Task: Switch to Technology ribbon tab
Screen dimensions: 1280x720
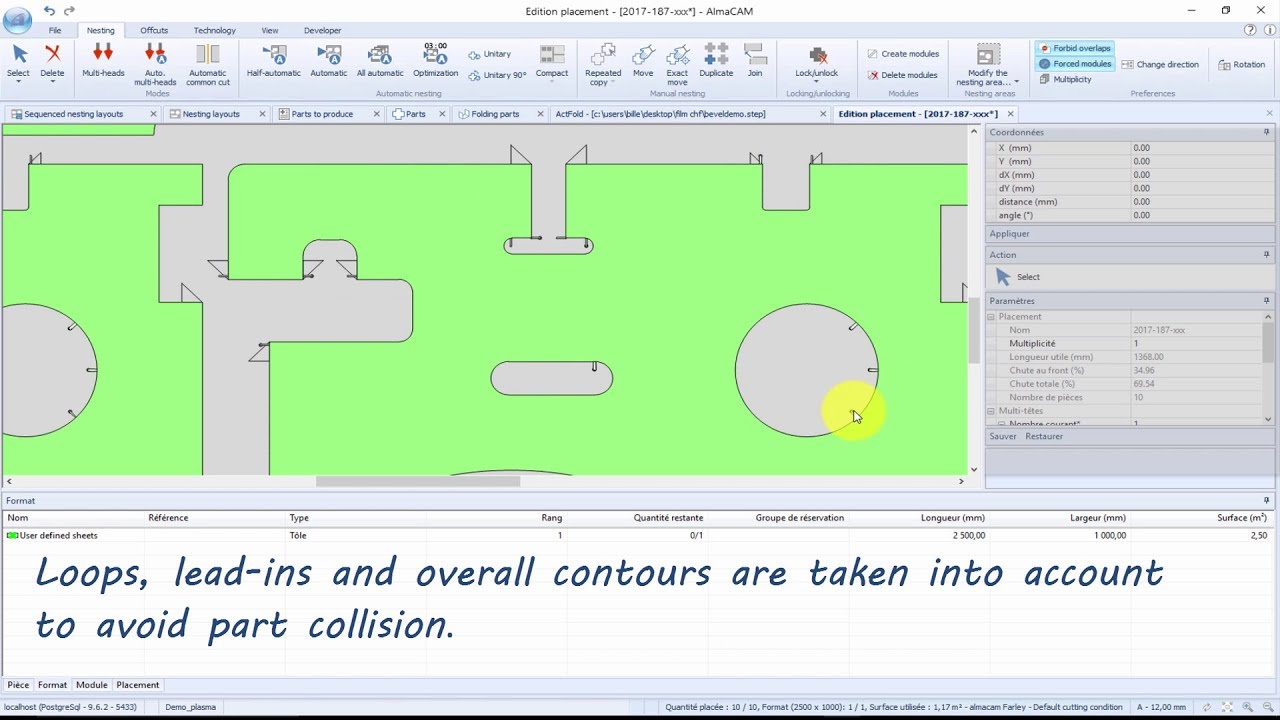Action: click(215, 31)
